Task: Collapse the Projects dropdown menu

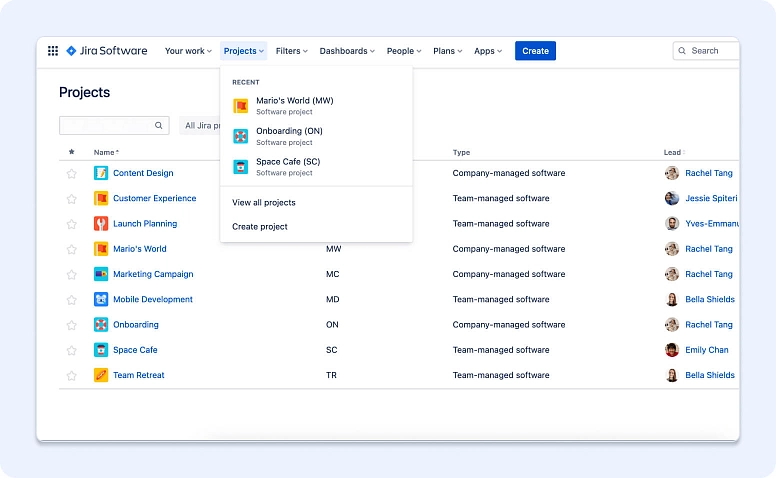Action: click(x=243, y=50)
